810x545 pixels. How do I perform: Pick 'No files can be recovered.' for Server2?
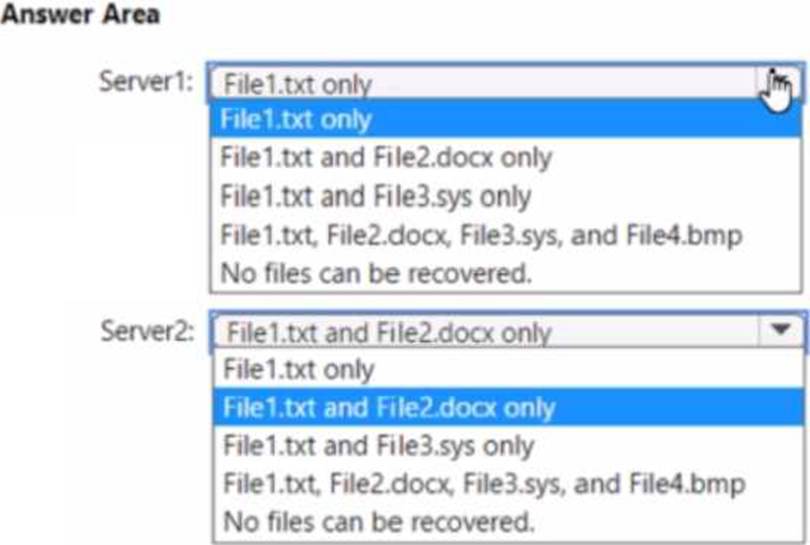(509, 522)
